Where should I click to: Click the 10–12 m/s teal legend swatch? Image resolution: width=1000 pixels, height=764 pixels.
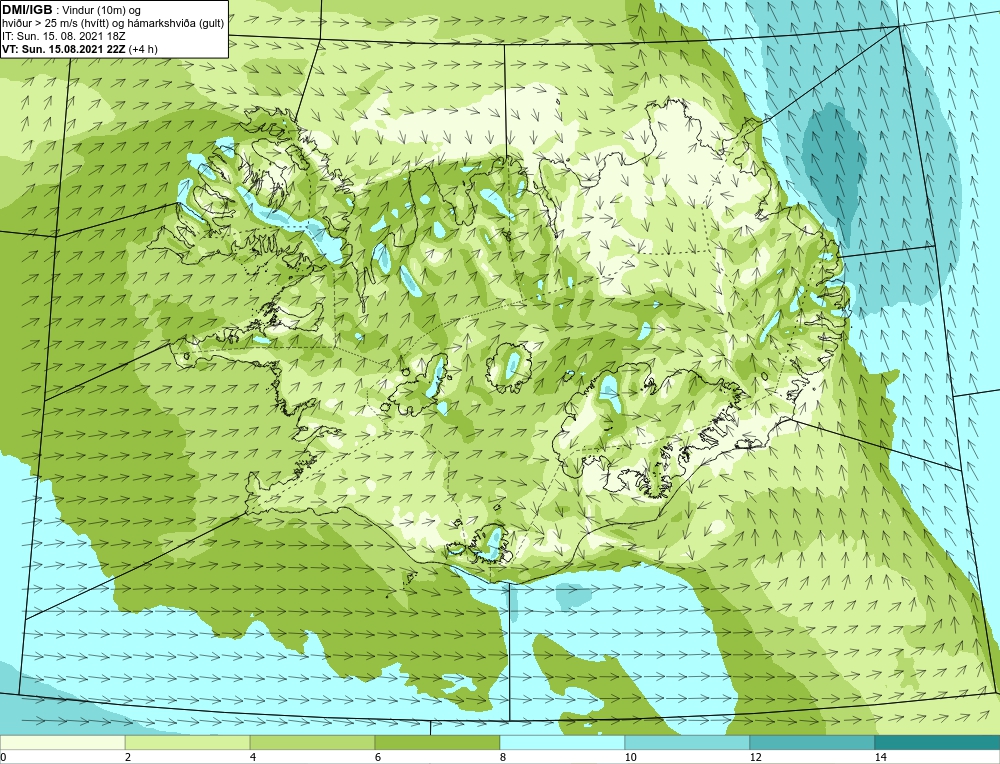point(688,743)
